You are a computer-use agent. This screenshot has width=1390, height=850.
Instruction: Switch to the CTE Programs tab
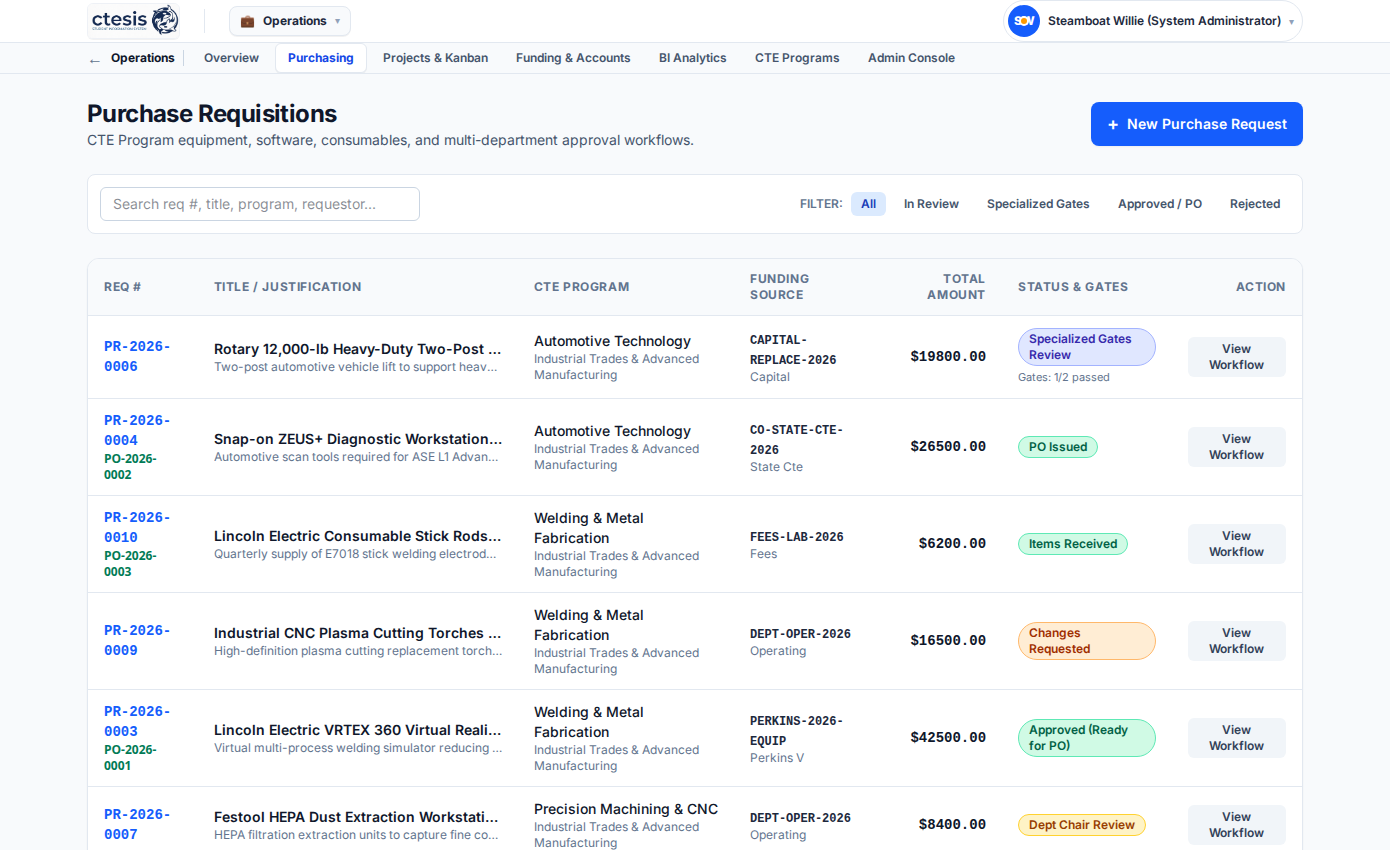click(797, 58)
